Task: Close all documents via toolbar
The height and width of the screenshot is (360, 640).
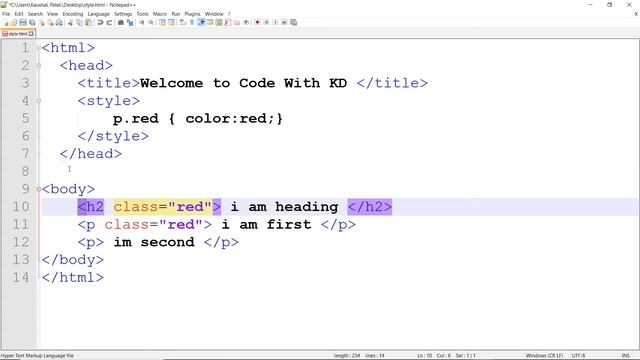Action: 50,22
